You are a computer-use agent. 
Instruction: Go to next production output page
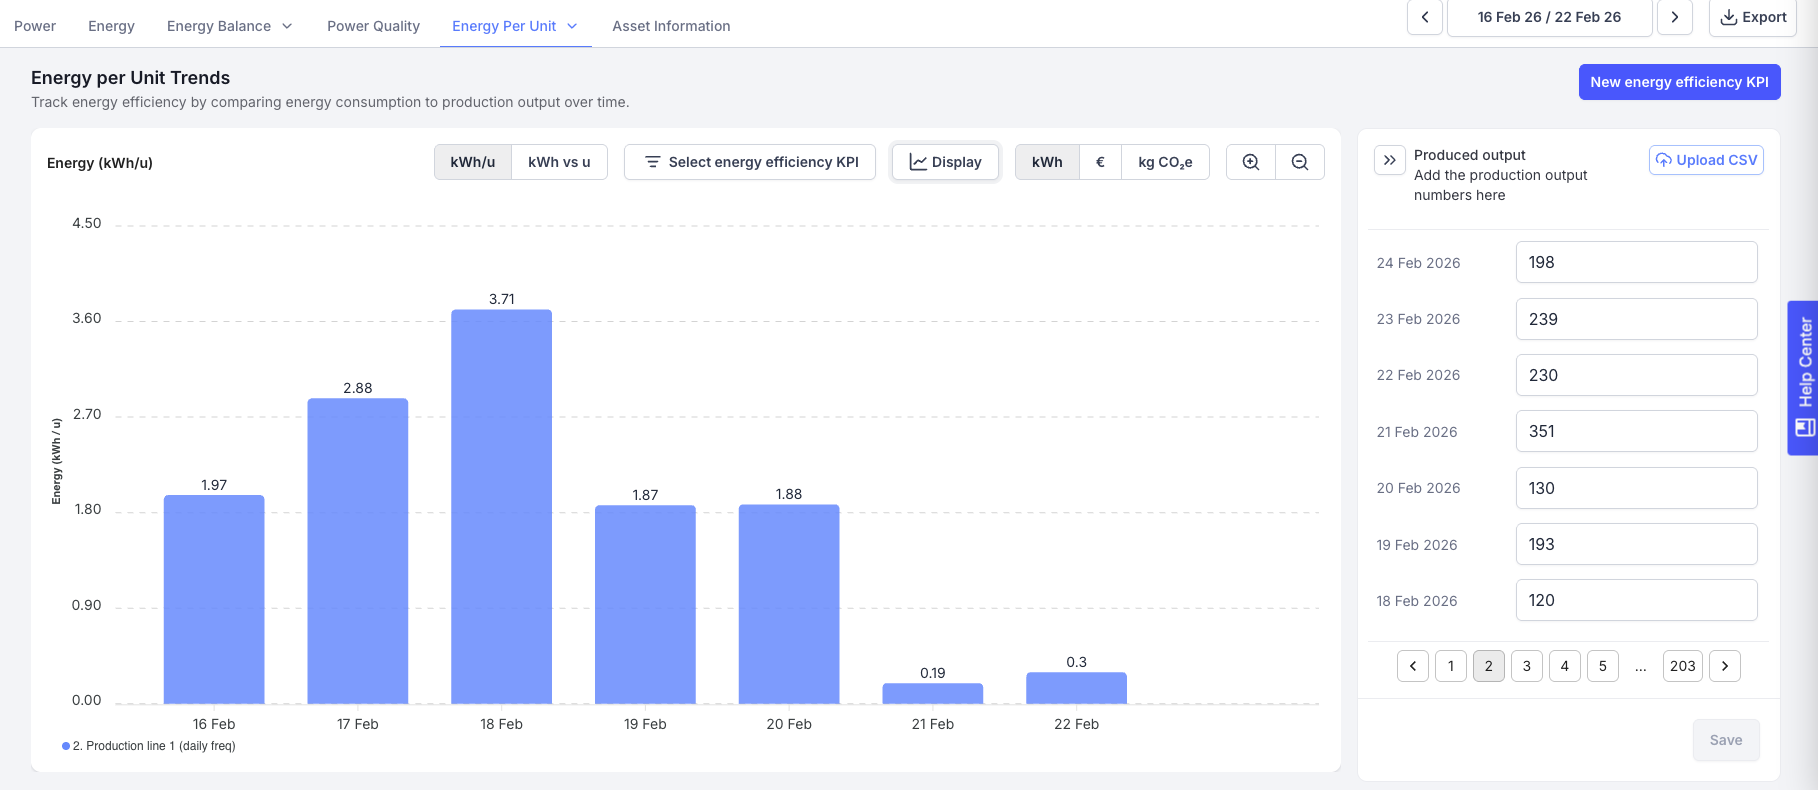pyautogui.click(x=1724, y=666)
